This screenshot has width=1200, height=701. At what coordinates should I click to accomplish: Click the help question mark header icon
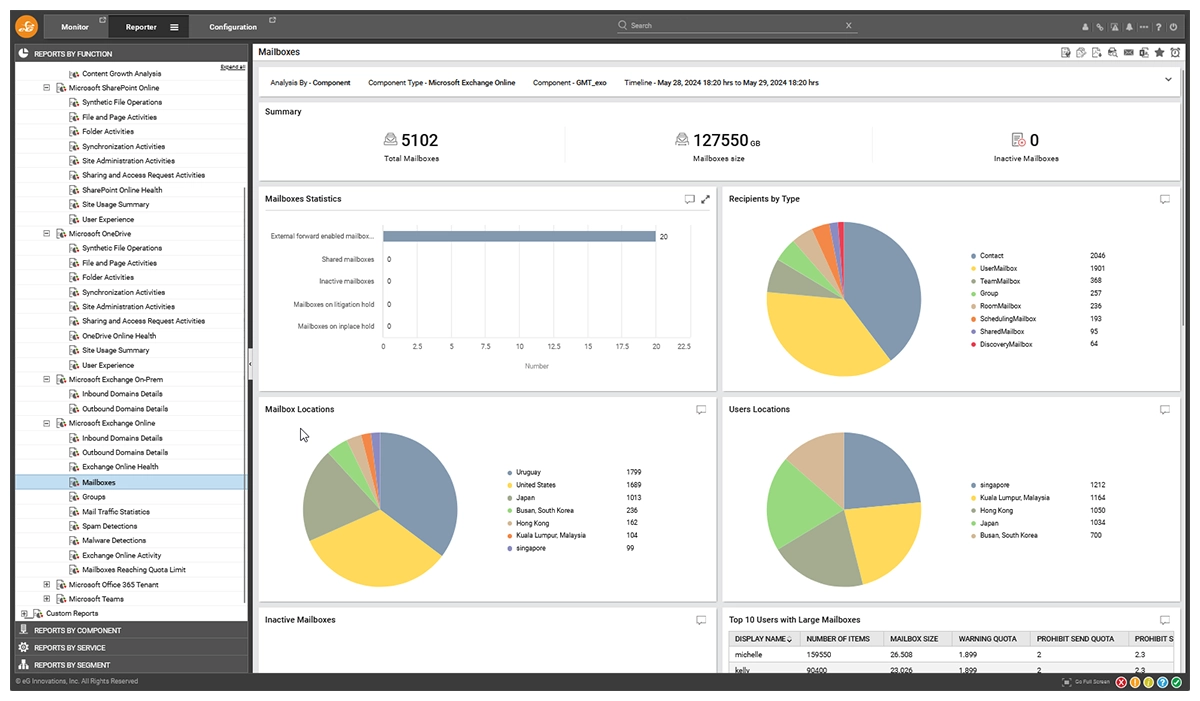click(1158, 27)
